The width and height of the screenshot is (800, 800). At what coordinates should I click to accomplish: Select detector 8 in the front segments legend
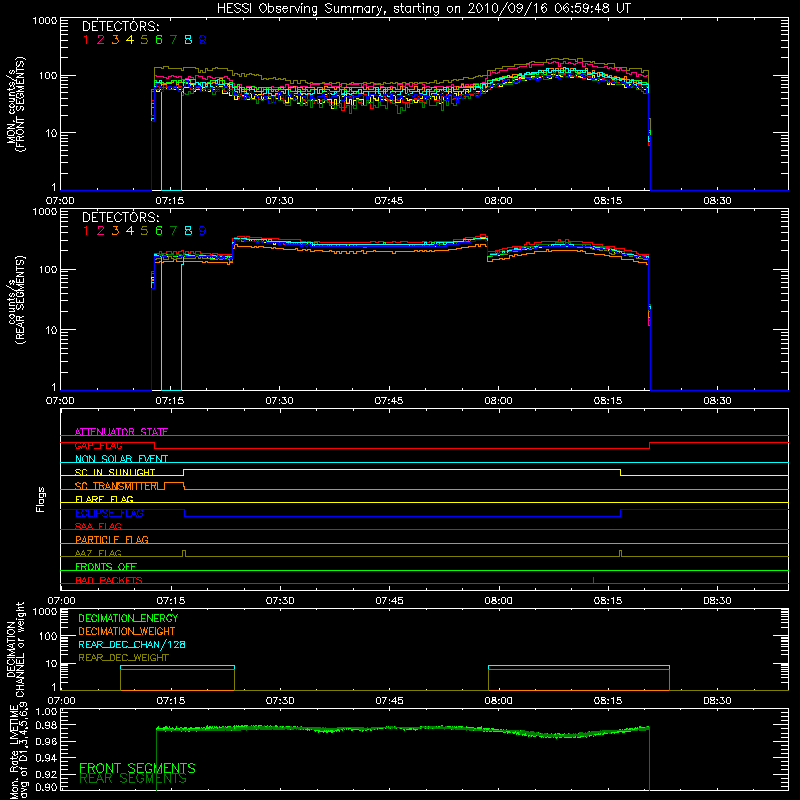tap(188, 40)
